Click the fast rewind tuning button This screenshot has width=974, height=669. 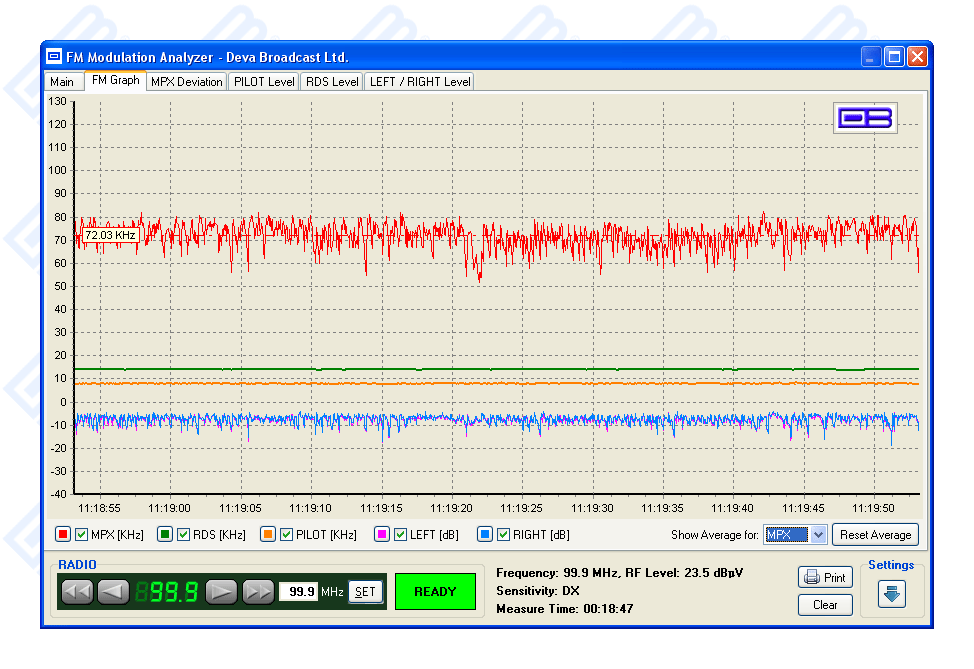pos(77,592)
